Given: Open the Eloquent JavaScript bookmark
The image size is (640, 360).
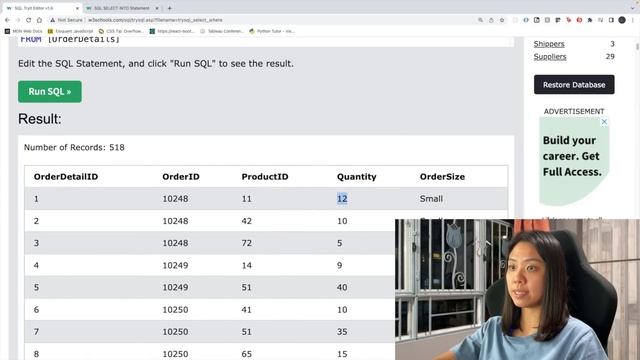Looking at the screenshot, I should (x=71, y=31).
